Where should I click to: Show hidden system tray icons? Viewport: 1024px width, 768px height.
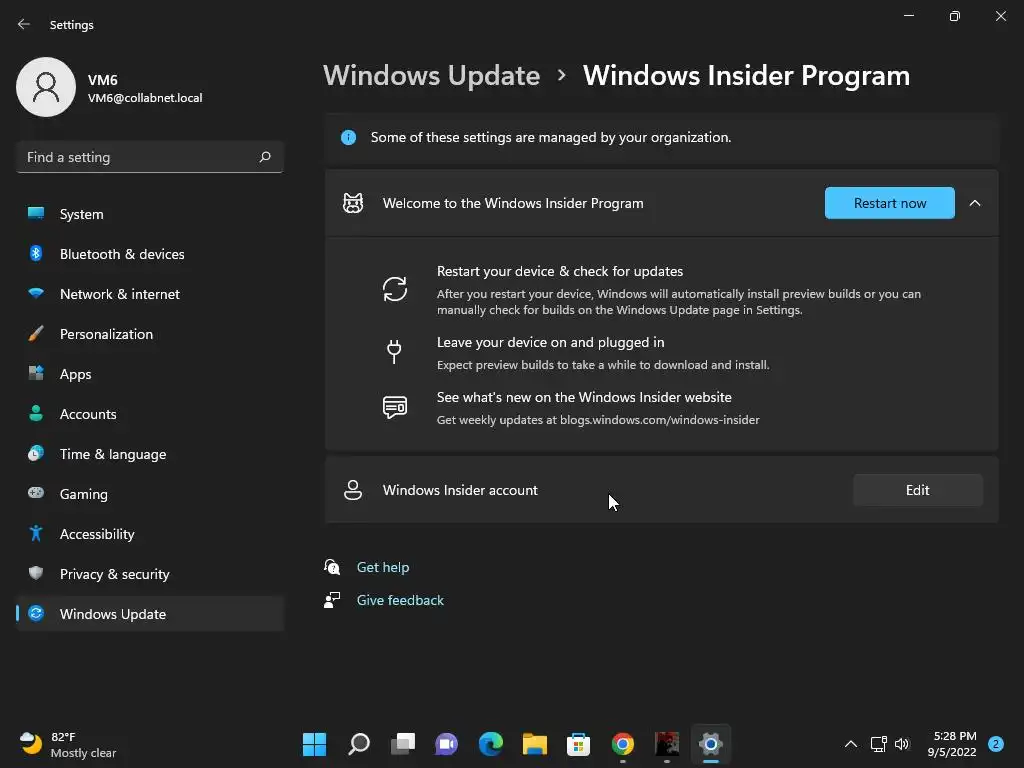pos(850,744)
